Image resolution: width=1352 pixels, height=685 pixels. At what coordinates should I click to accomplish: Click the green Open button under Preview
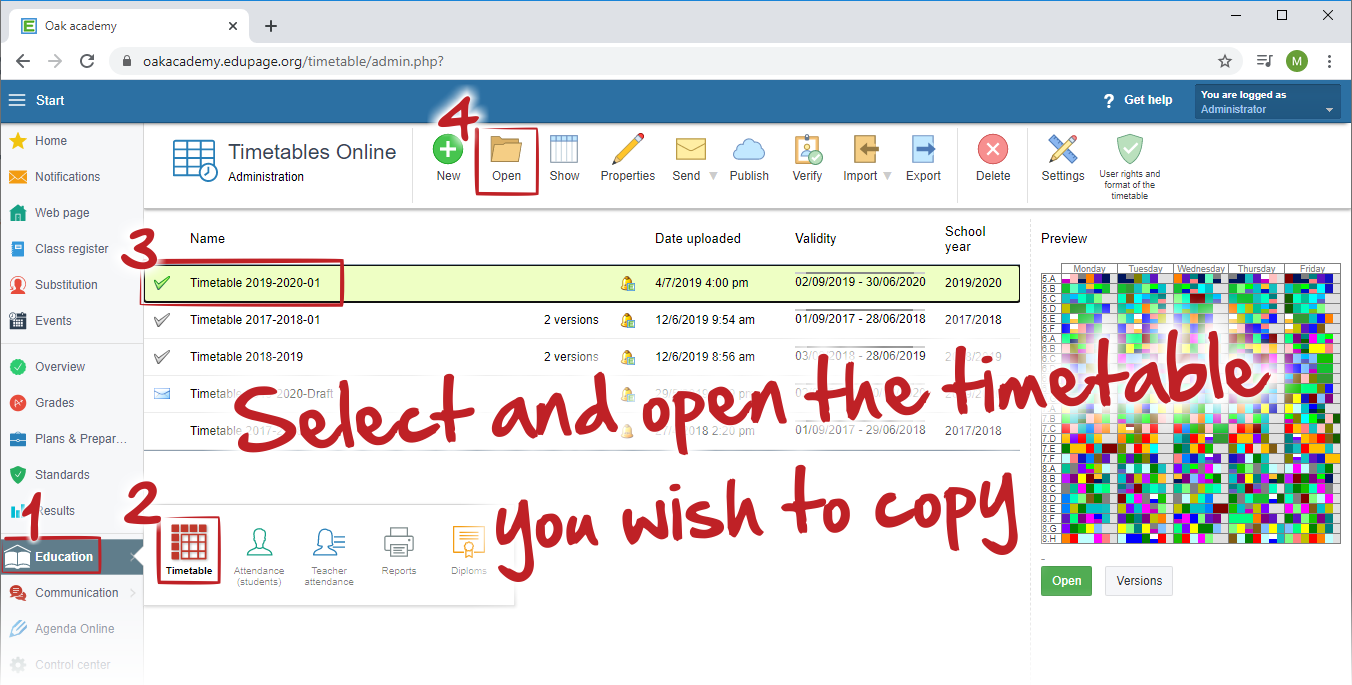(x=1066, y=581)
